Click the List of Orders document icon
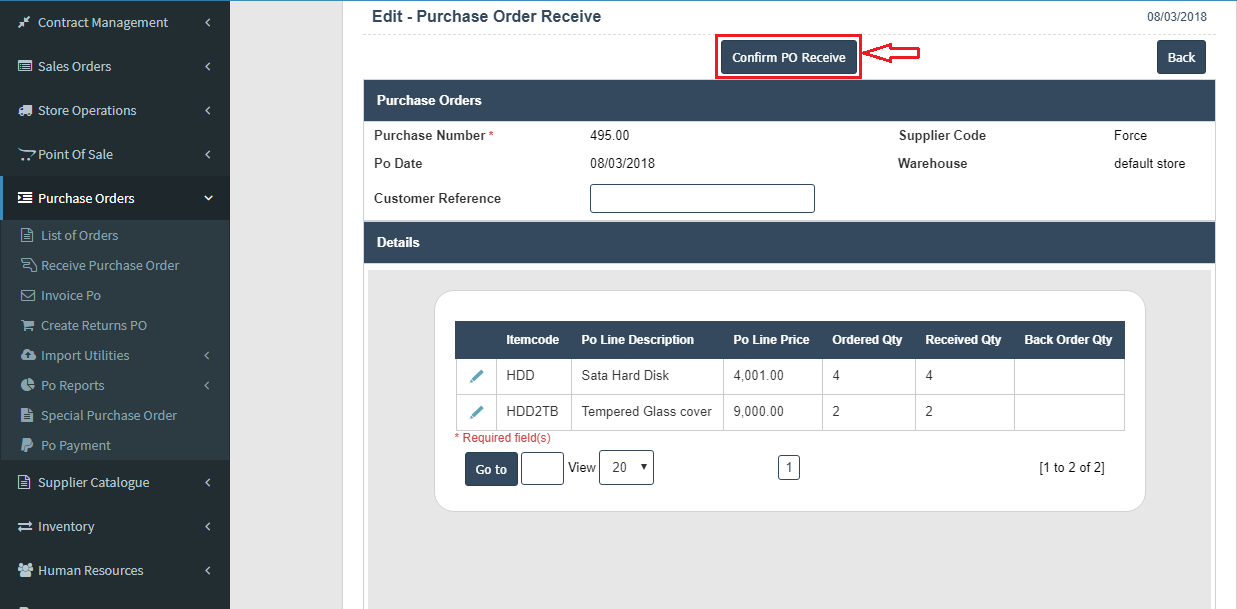This screenshot has height=609, width=1237. coord(28,236)
